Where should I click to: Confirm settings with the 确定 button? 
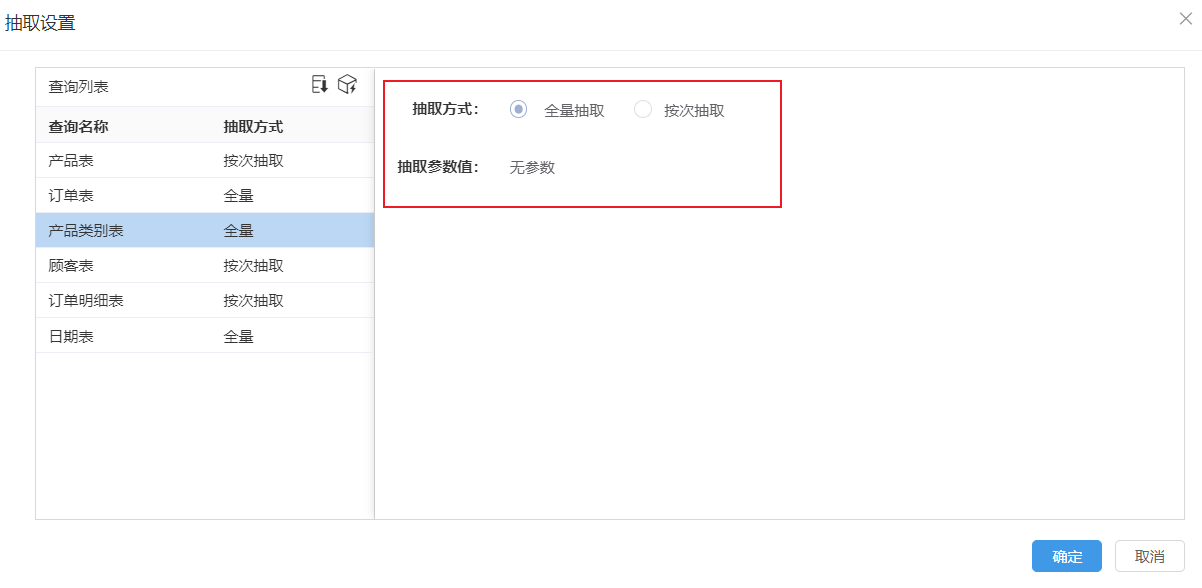1067,556
